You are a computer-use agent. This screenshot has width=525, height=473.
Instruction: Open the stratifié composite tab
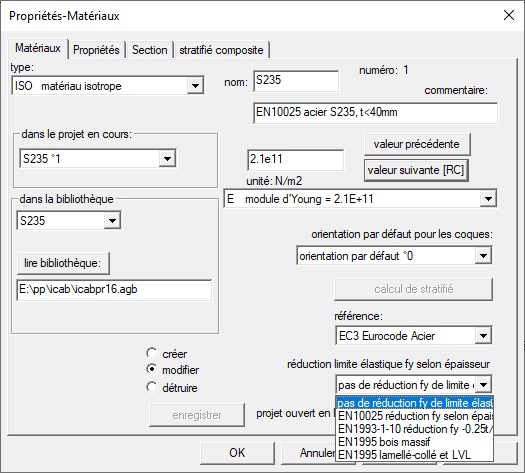point(221,50)
